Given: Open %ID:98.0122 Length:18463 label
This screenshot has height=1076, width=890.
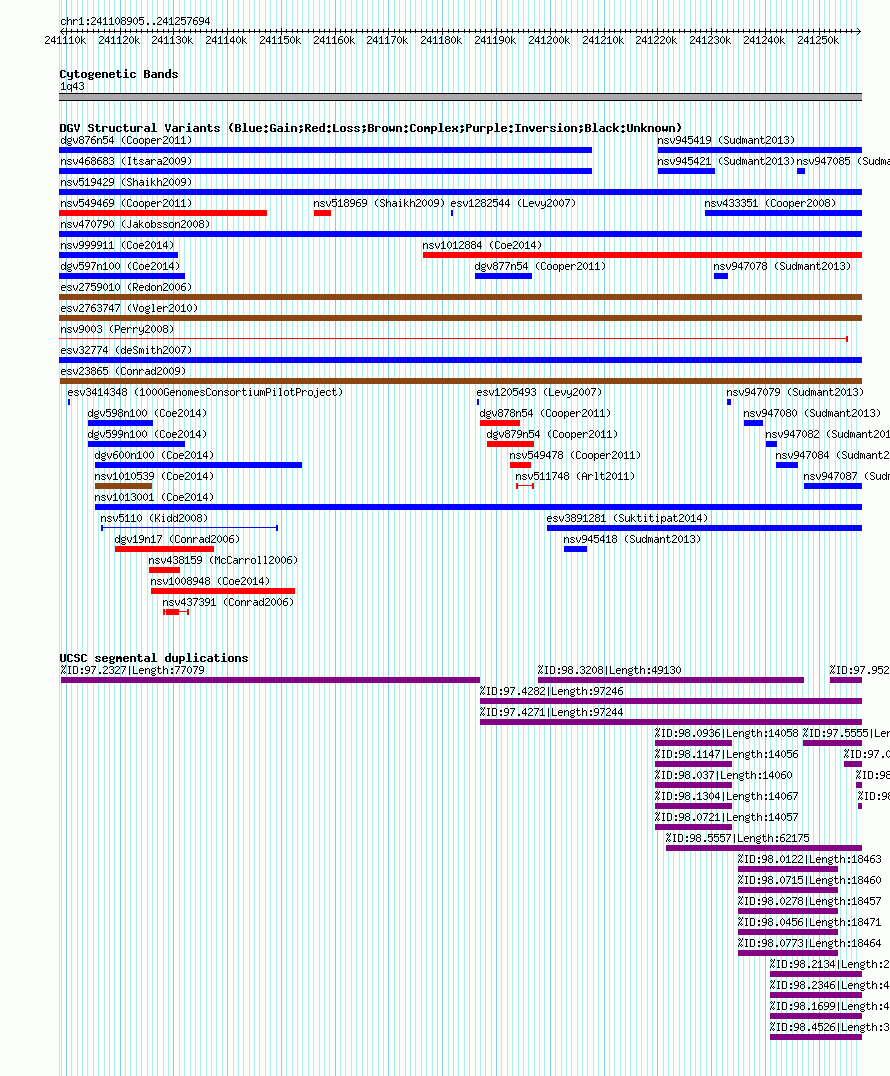Looking at the screenshot, I should (x=810, y=859).
